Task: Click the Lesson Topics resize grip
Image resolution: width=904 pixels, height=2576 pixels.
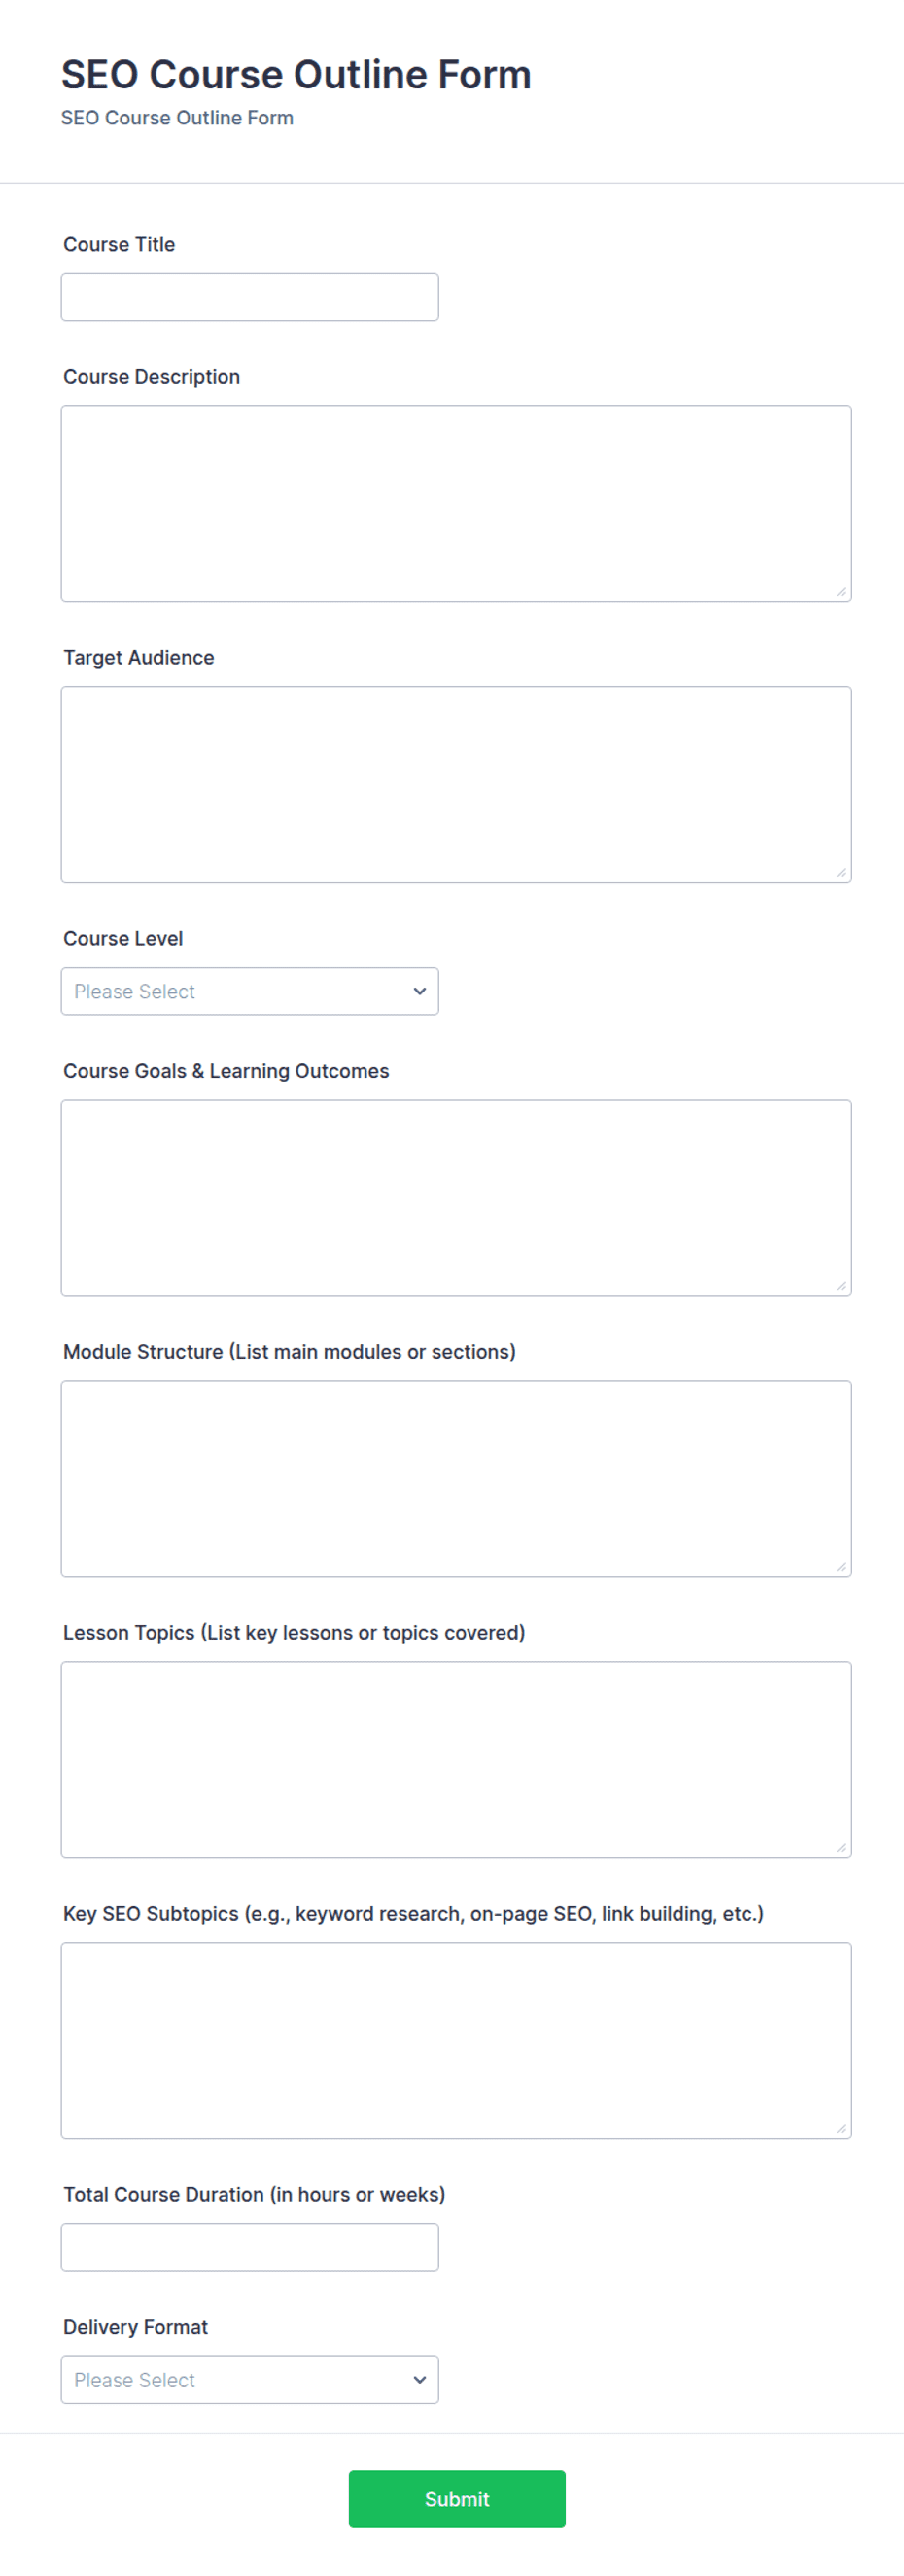Action: click(841, 1848)
